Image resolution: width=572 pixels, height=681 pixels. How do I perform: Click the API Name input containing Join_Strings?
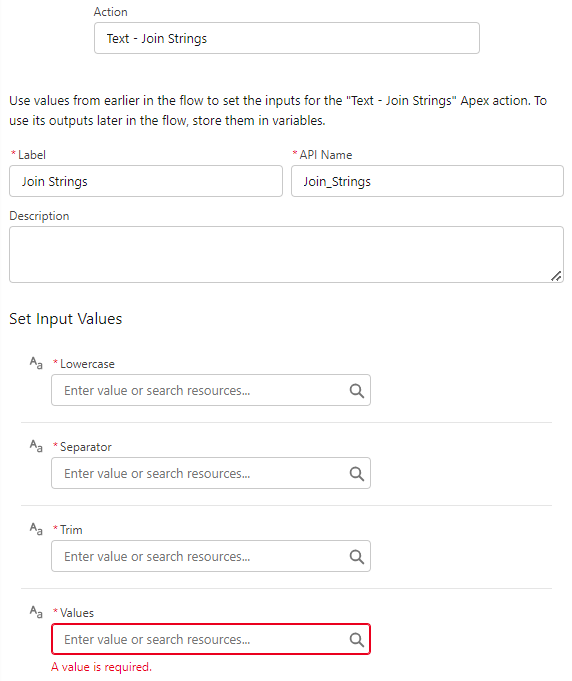[427, 181]
